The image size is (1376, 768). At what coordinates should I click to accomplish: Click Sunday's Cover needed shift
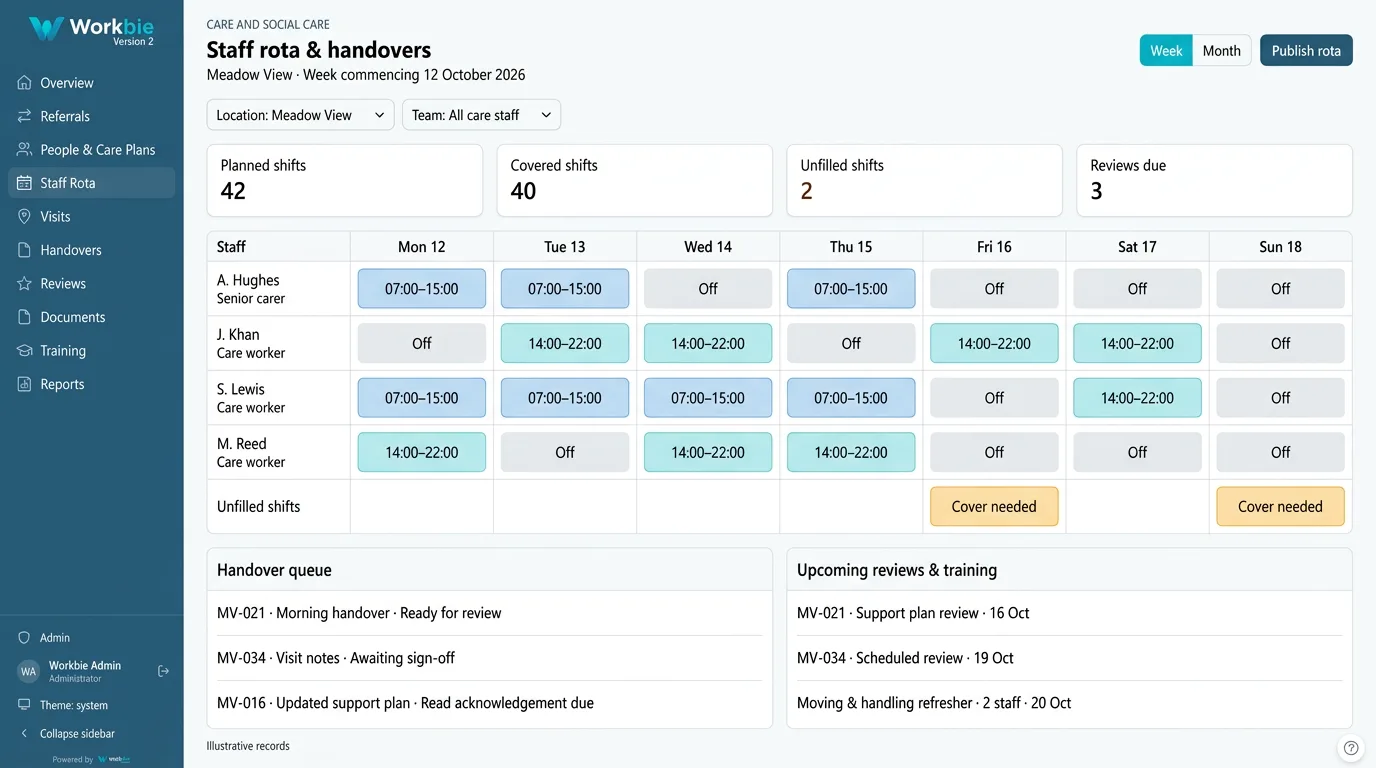pos(1280,507)
